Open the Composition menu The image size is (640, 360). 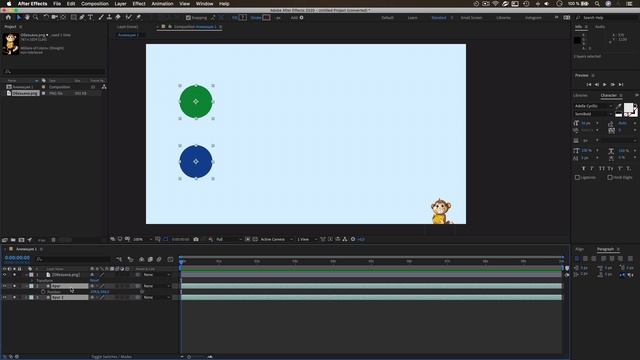(x=95, y=4)
